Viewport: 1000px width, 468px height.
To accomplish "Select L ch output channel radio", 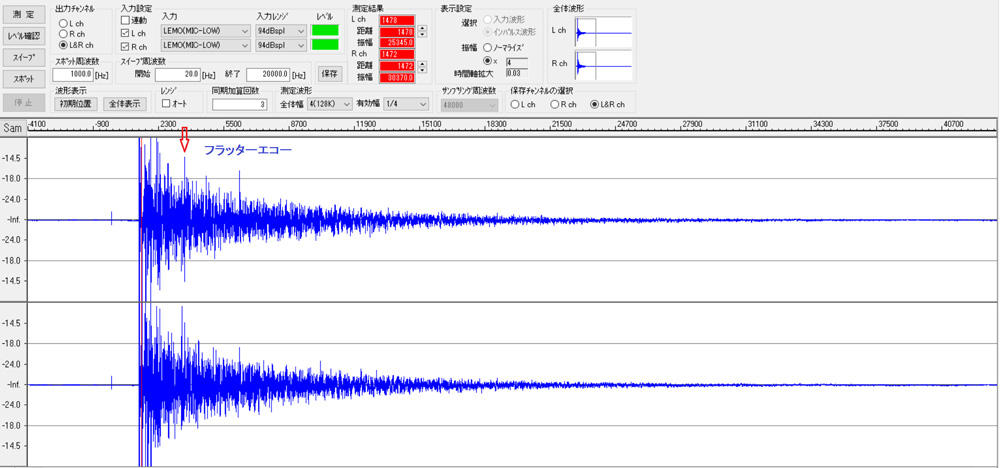I will (65, 22).
